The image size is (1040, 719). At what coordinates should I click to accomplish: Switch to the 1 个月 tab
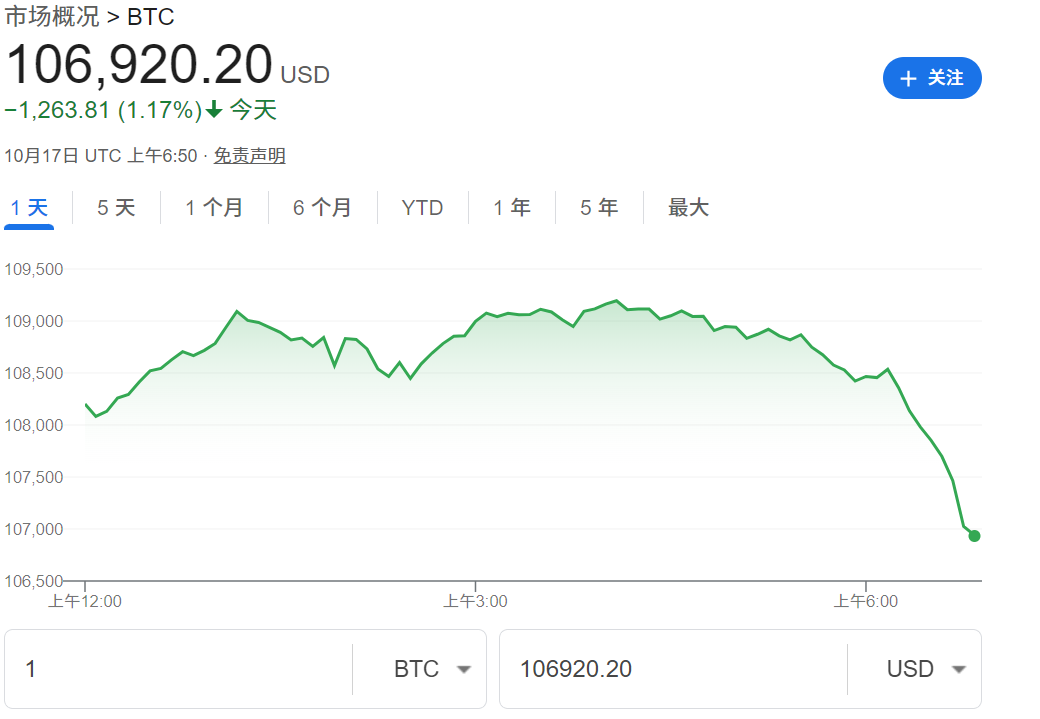point(214,208)
